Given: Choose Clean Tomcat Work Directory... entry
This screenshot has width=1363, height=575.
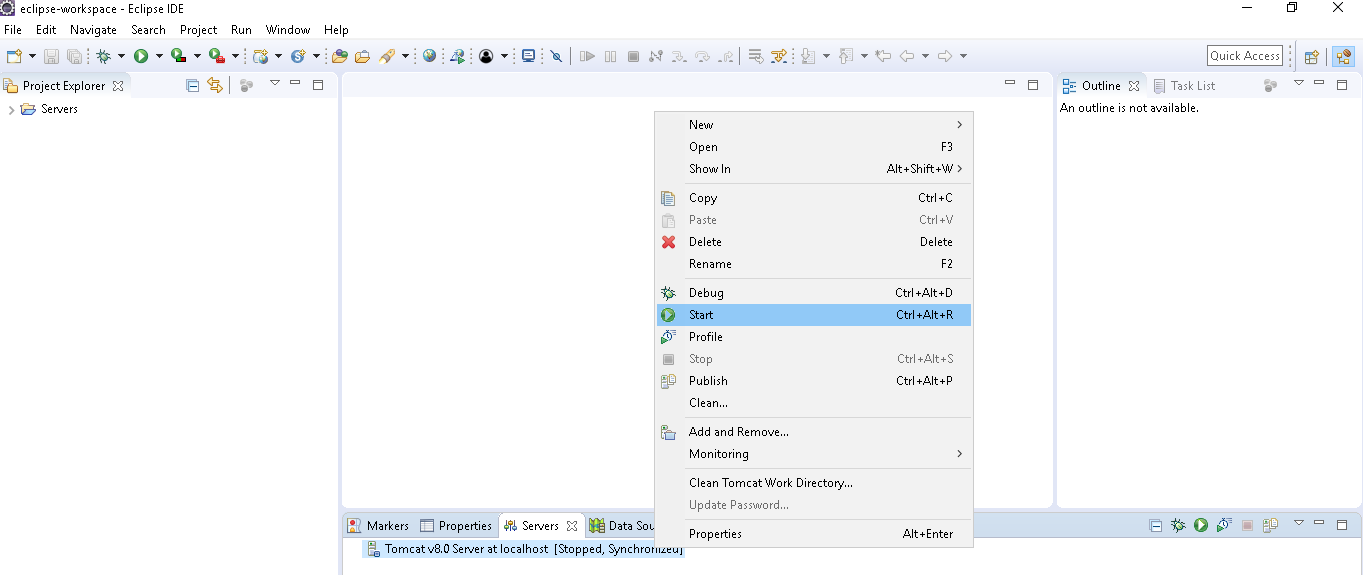Looking at the screenshot, I should click(813, 483).
